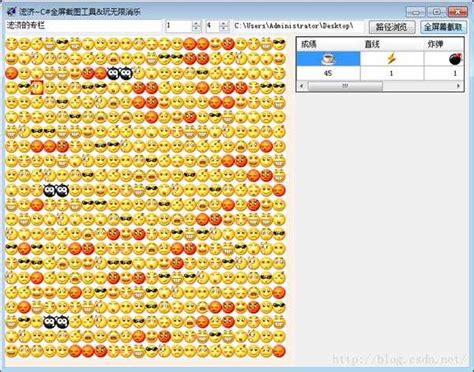Choose right black emoji in twentieth row

click(62, 322)
